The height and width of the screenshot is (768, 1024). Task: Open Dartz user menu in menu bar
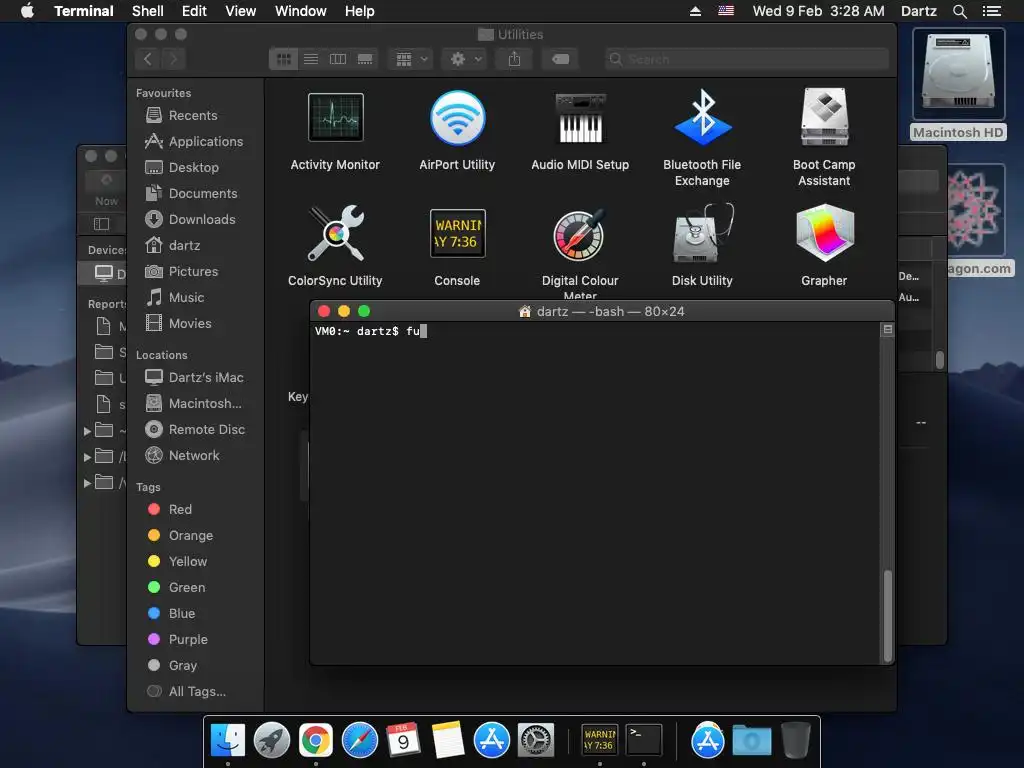(x=918, y=11)
